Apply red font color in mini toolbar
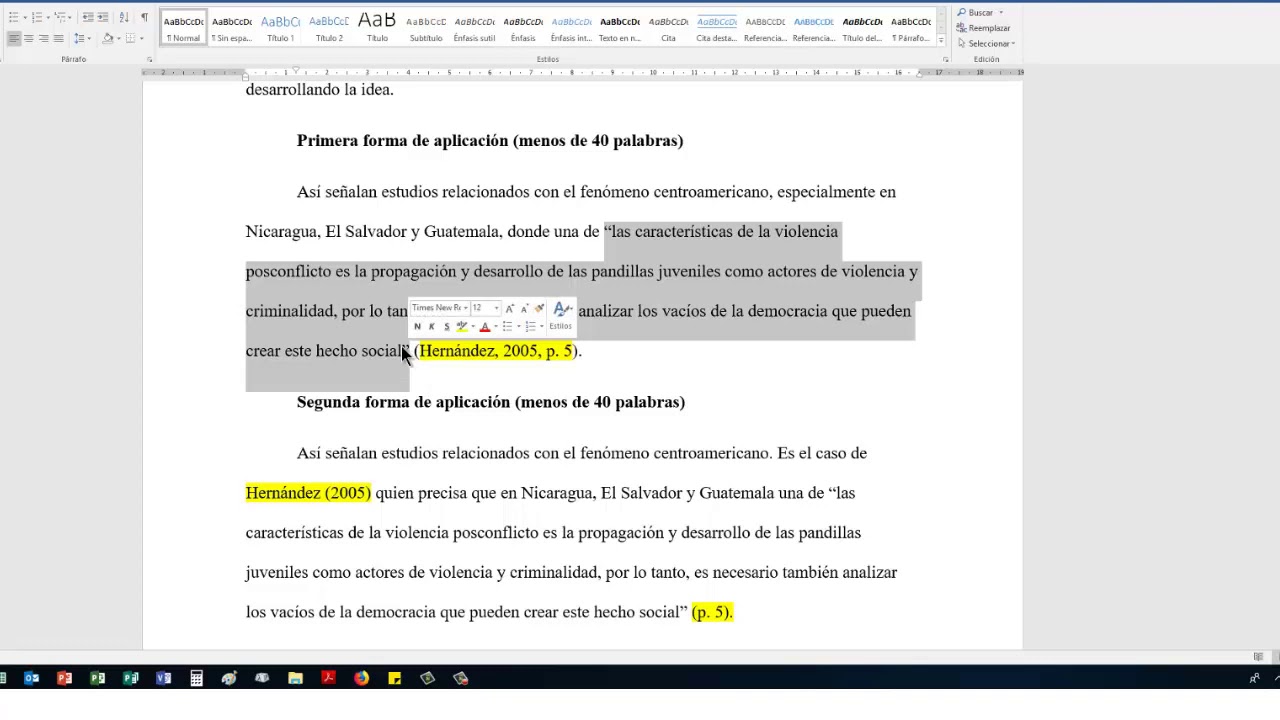Viewport: 1280px width, 720px height. 485,326
